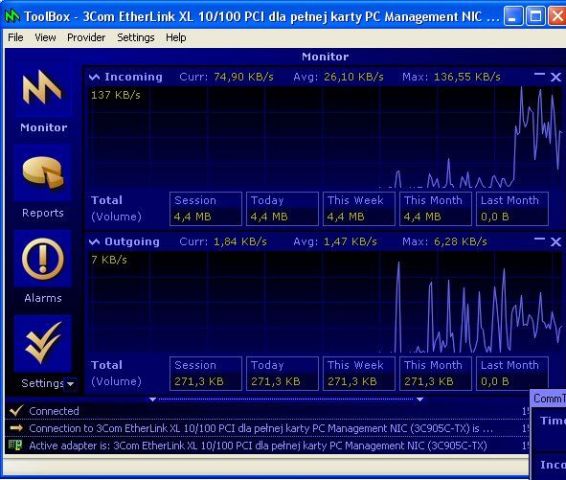Click the 137 KB/s scale label

[x=116, y=95]
